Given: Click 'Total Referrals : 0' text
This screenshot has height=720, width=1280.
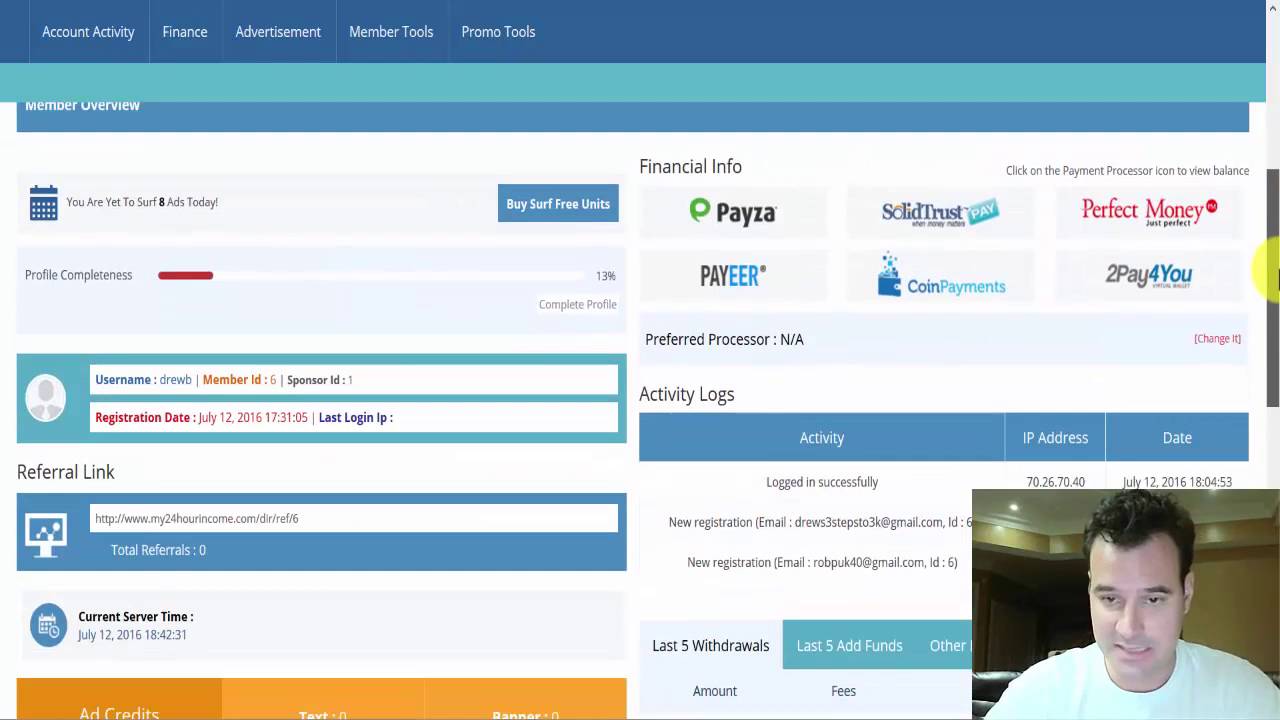Looking at the screenshot, I should point(158,550).
